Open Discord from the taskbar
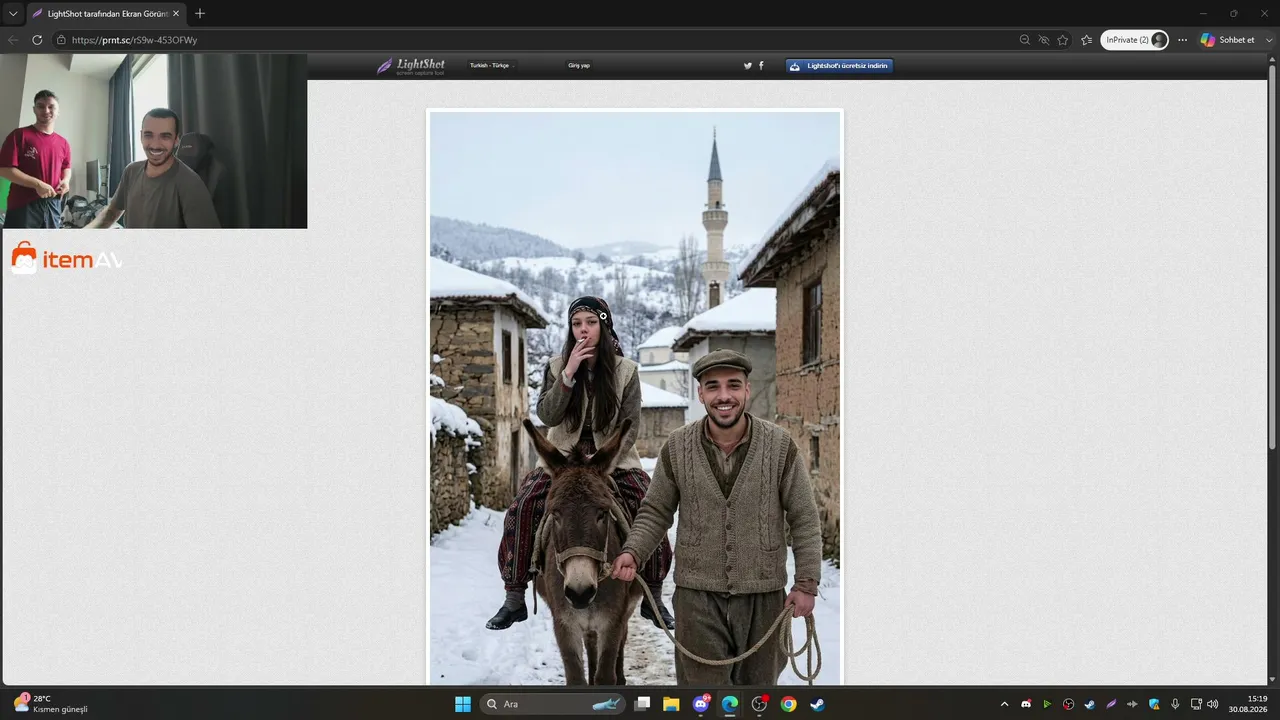 click(x=701, y=704)
